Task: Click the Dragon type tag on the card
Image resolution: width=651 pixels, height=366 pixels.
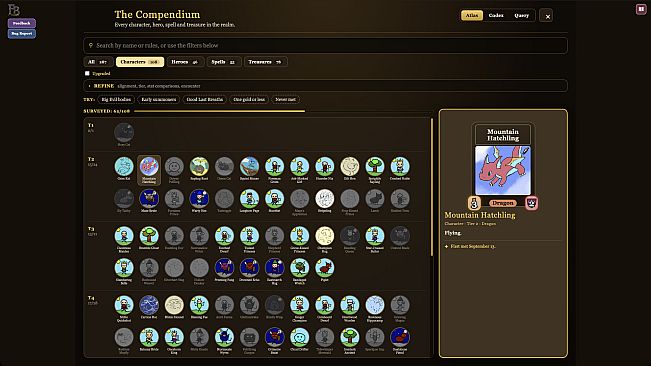Action: click(x=503, y=203)
